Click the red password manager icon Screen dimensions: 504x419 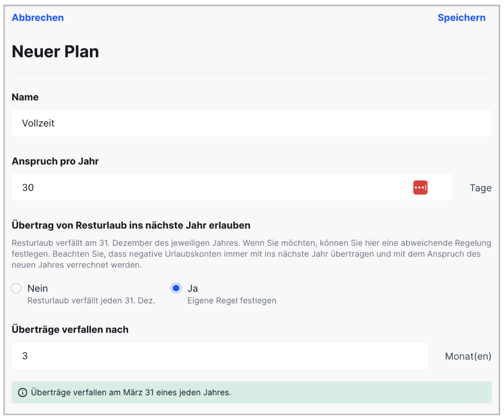pos(420,187)
